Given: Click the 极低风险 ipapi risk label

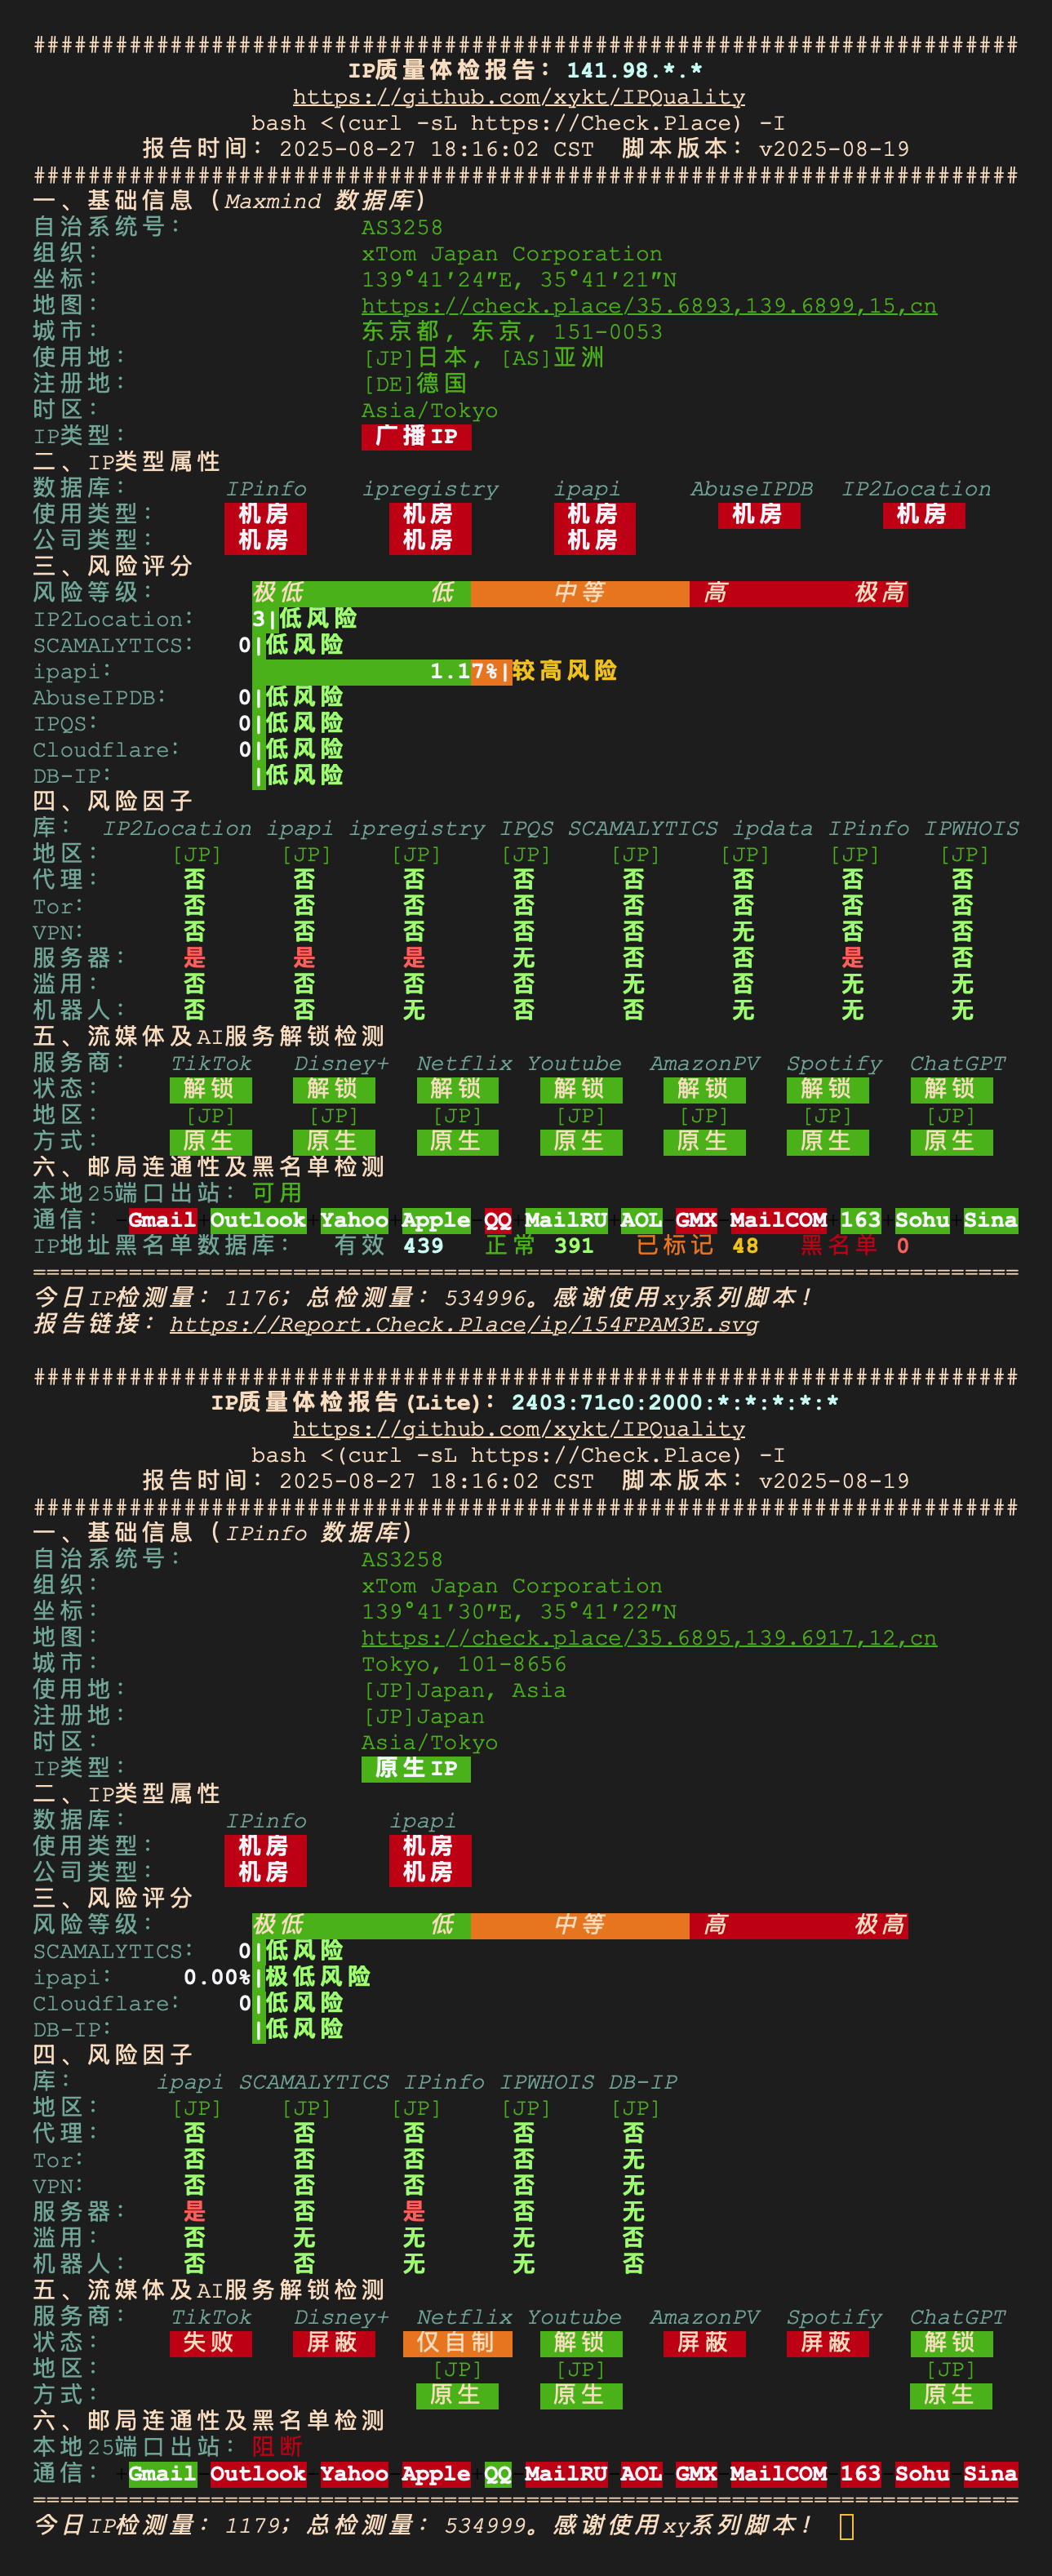Looking at the screenshot, I should click(x=317, y=1976).
